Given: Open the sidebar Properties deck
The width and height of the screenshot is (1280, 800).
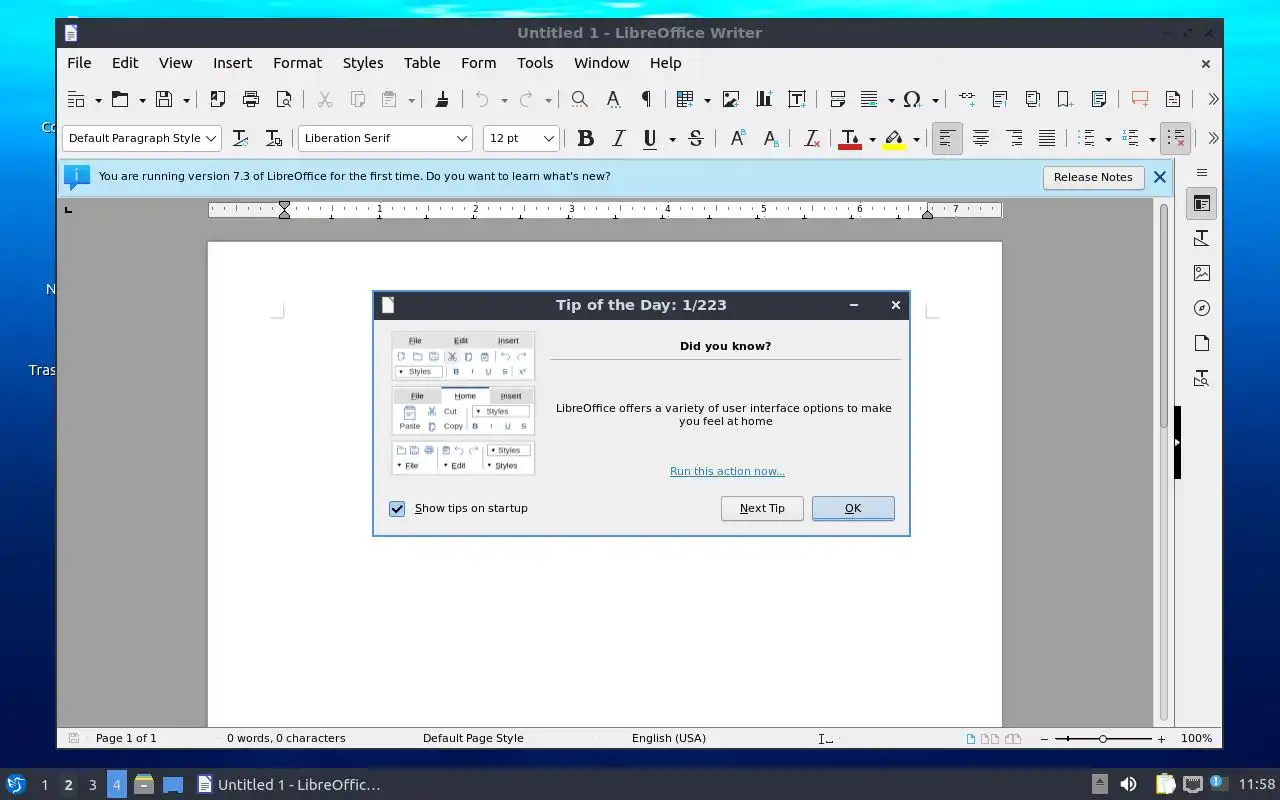Looking at the screenshot, I should [x=1202, y=204].
